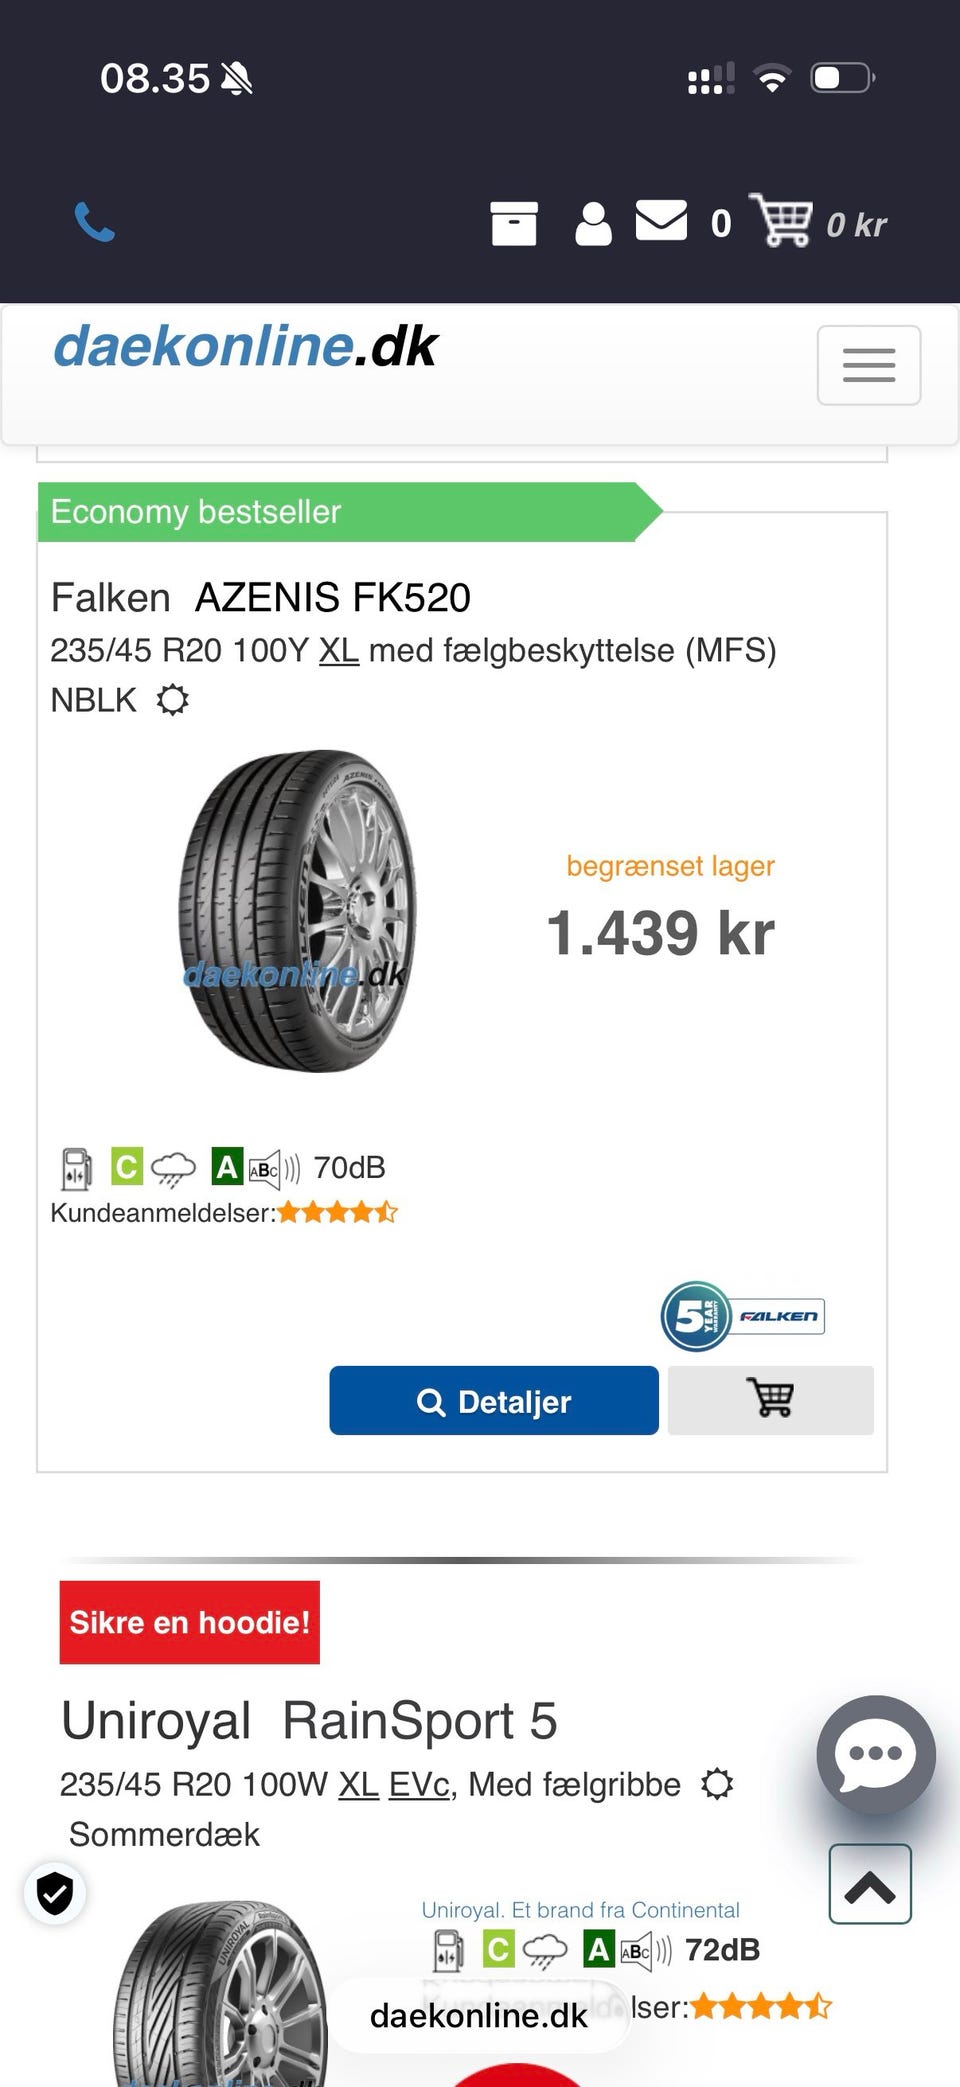View the Falken 5 year warranty badge
Image resolution: width=960 pixels, height=2087 pixels.
point(742,1316)
